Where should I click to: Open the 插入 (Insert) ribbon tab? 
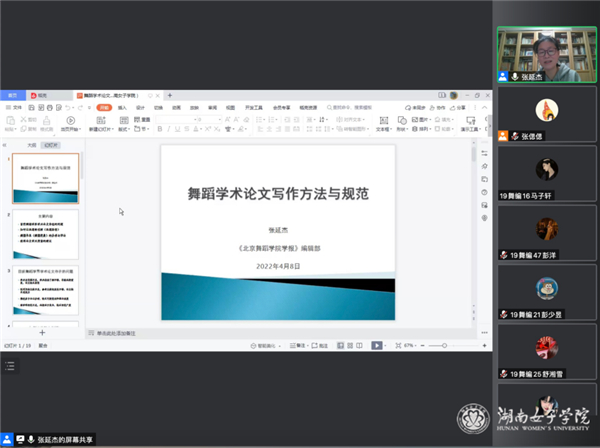point(124,107)
